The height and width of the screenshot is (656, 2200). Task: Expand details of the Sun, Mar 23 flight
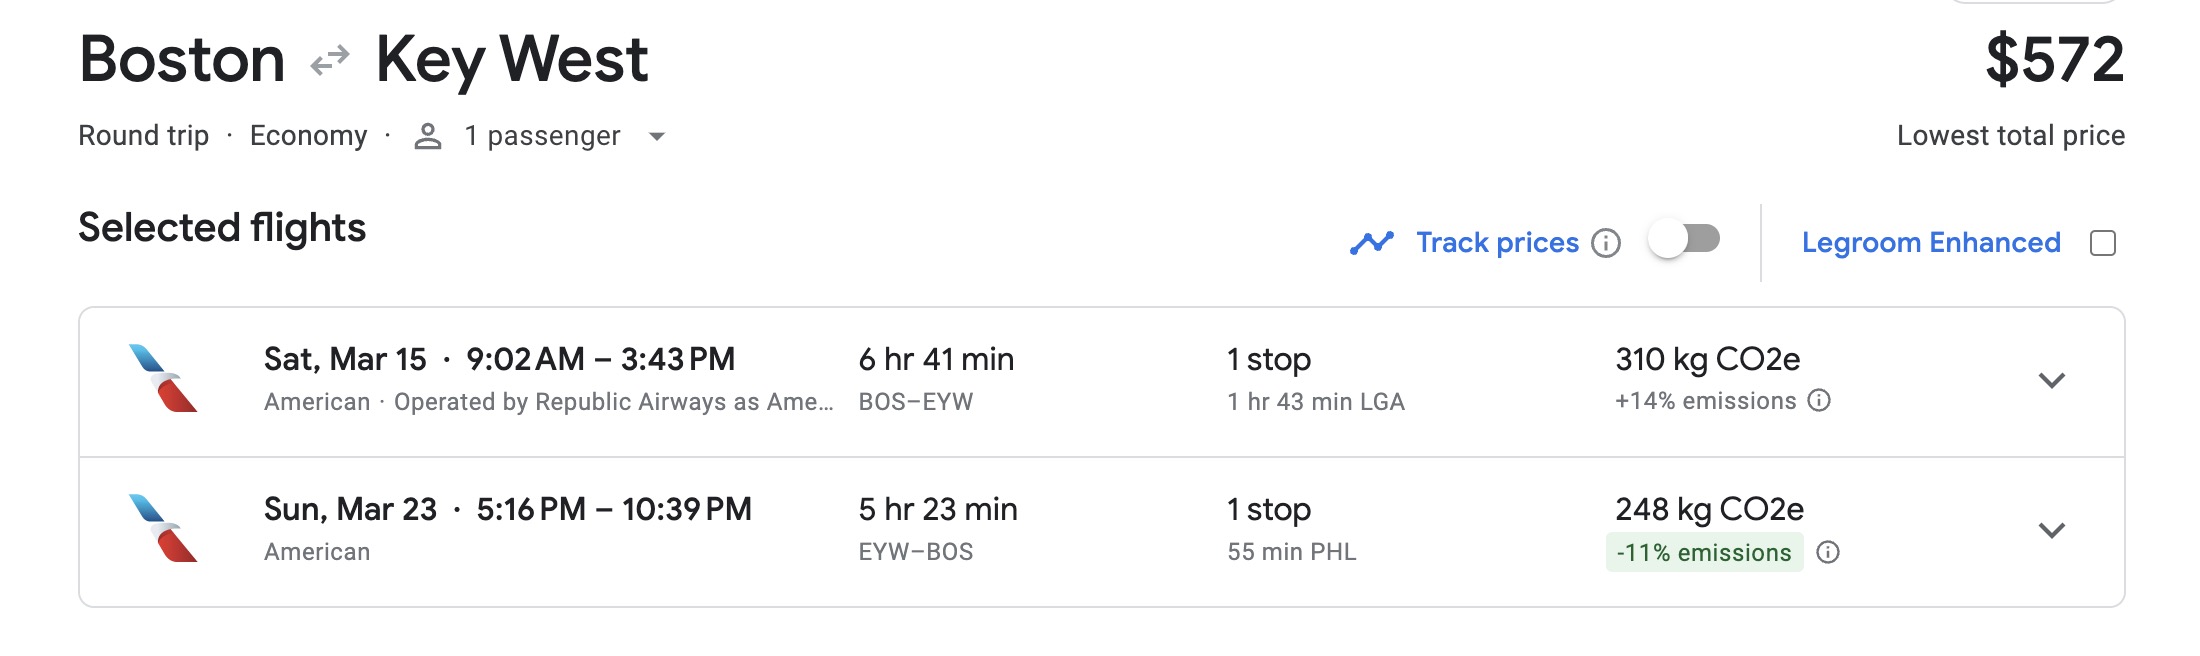point(2052,531)
